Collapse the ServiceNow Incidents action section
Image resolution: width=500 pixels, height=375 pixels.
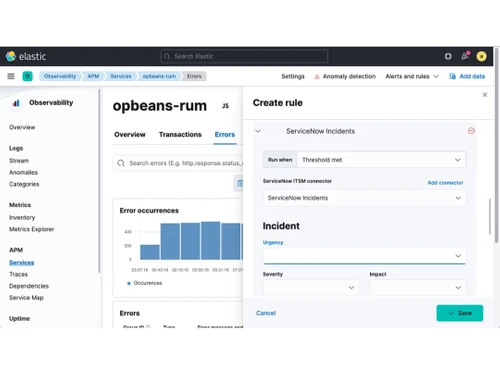click(258, 131)
